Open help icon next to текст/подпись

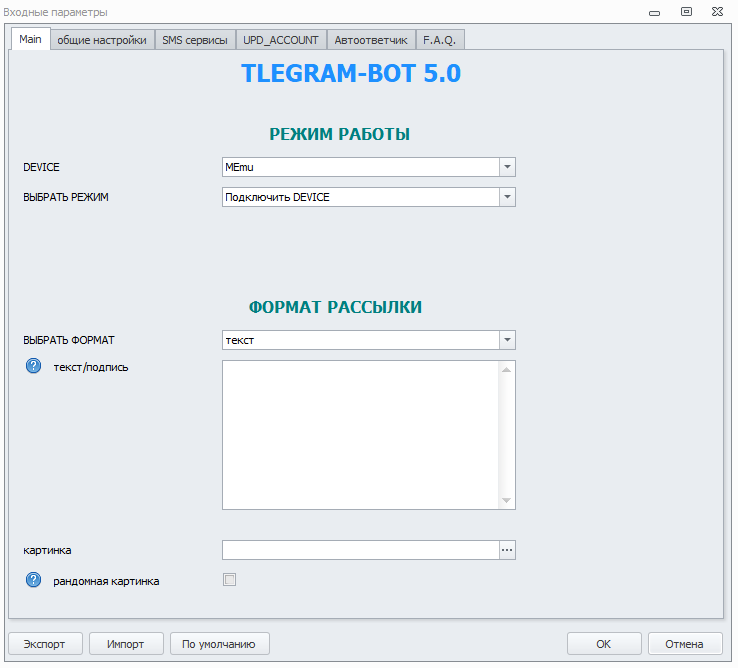[x=33, y=366]
